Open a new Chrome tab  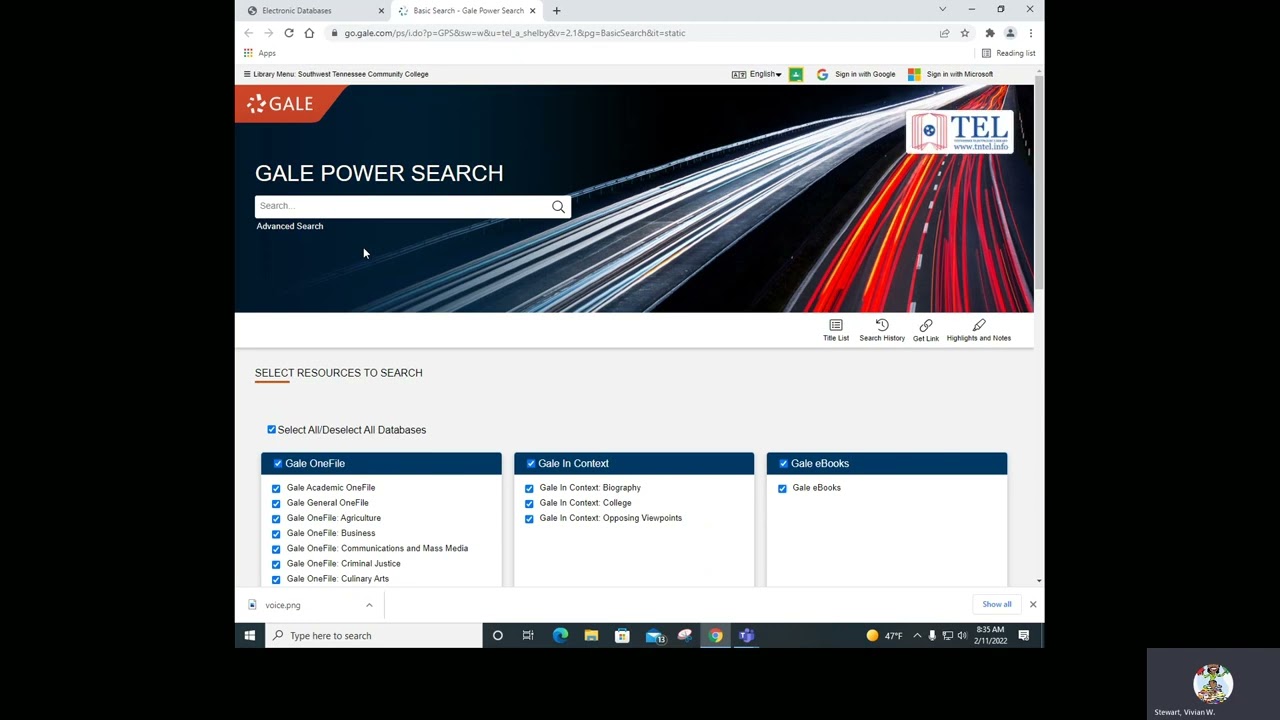[x=556, y=11]
